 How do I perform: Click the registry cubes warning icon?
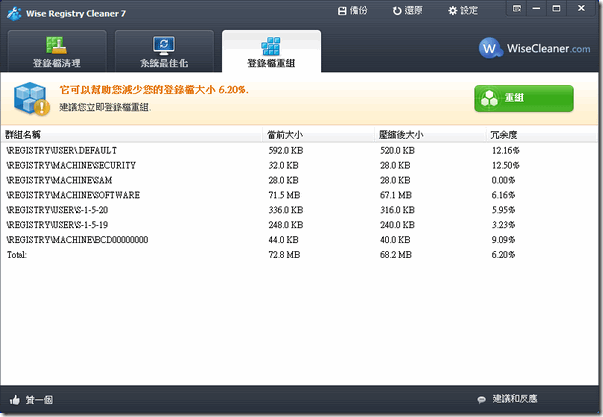(32, 98)
